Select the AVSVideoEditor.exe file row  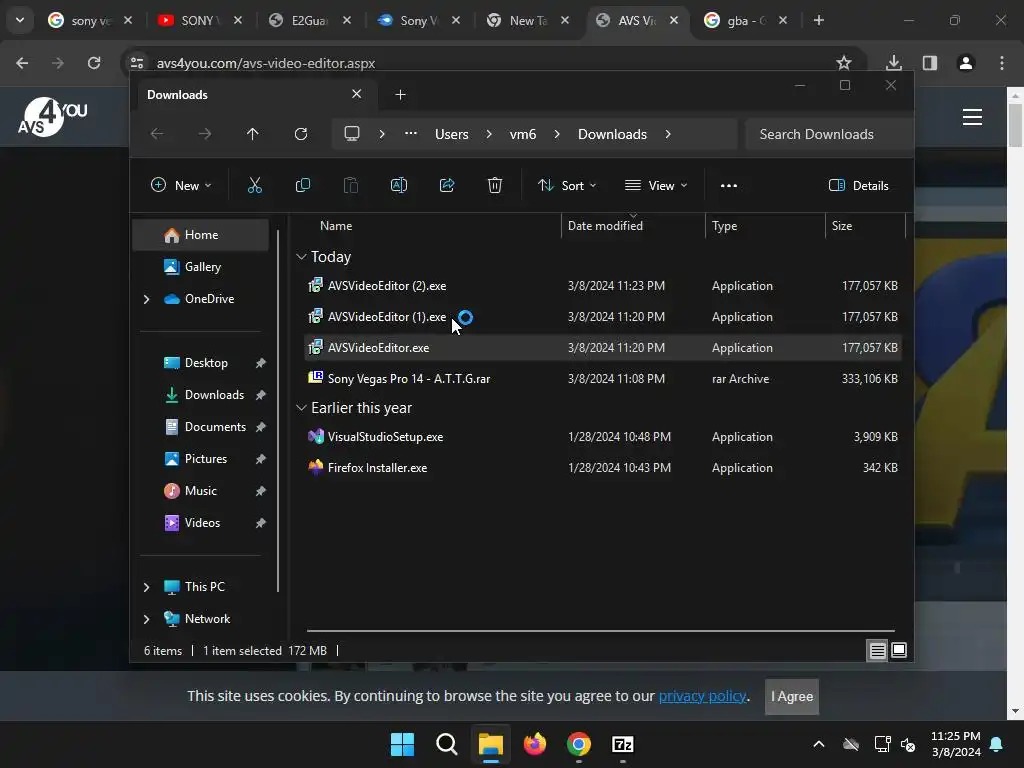[603, 347]
